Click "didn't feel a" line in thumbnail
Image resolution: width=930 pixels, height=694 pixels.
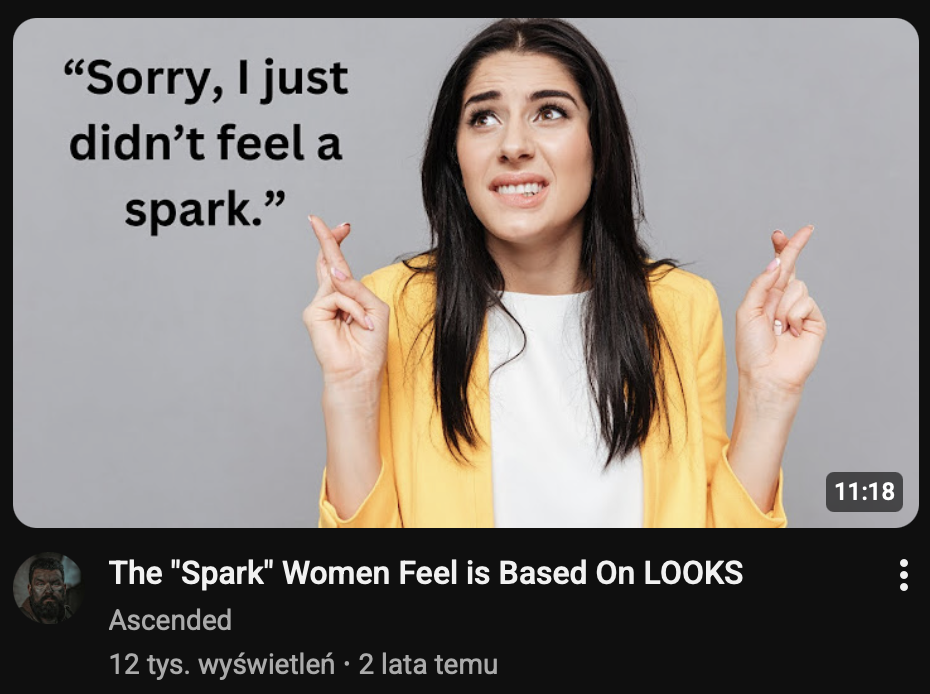coord(206,144)
